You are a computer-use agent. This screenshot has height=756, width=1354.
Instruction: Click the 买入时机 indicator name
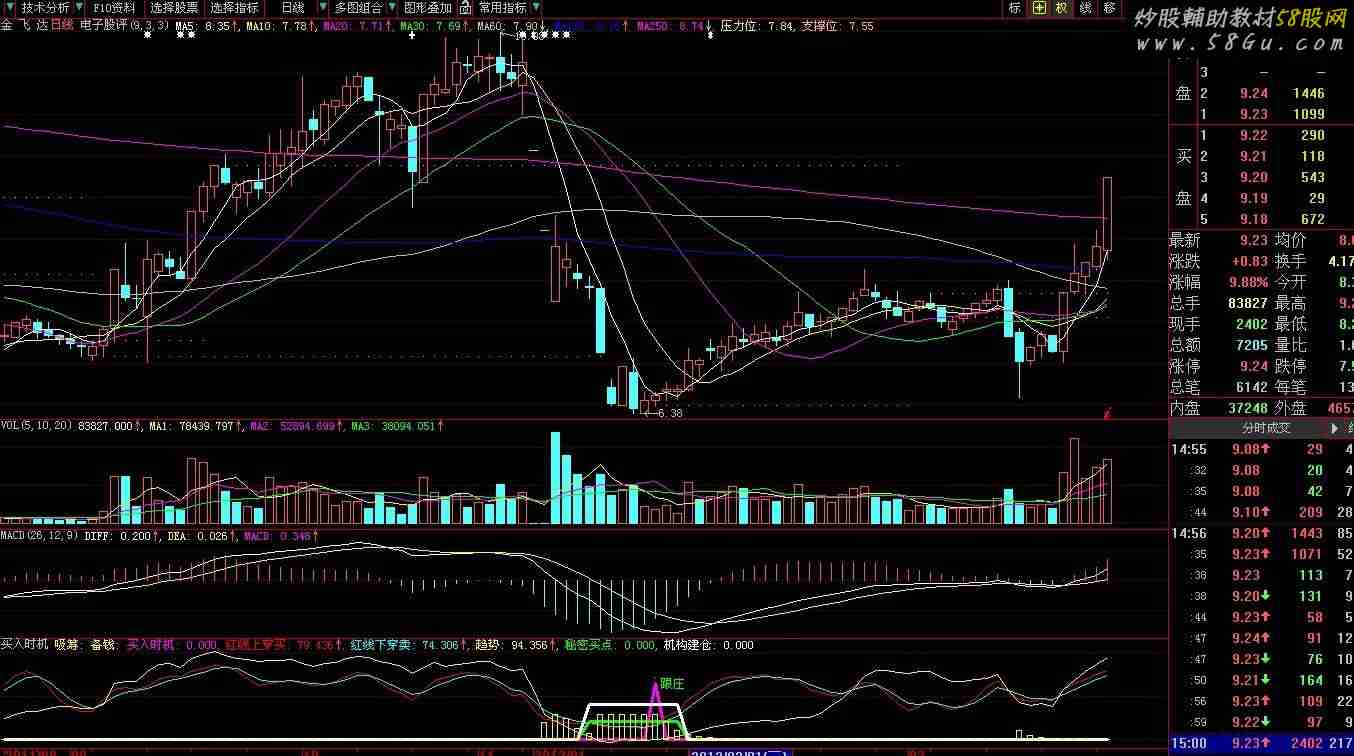tap(24, 645)
